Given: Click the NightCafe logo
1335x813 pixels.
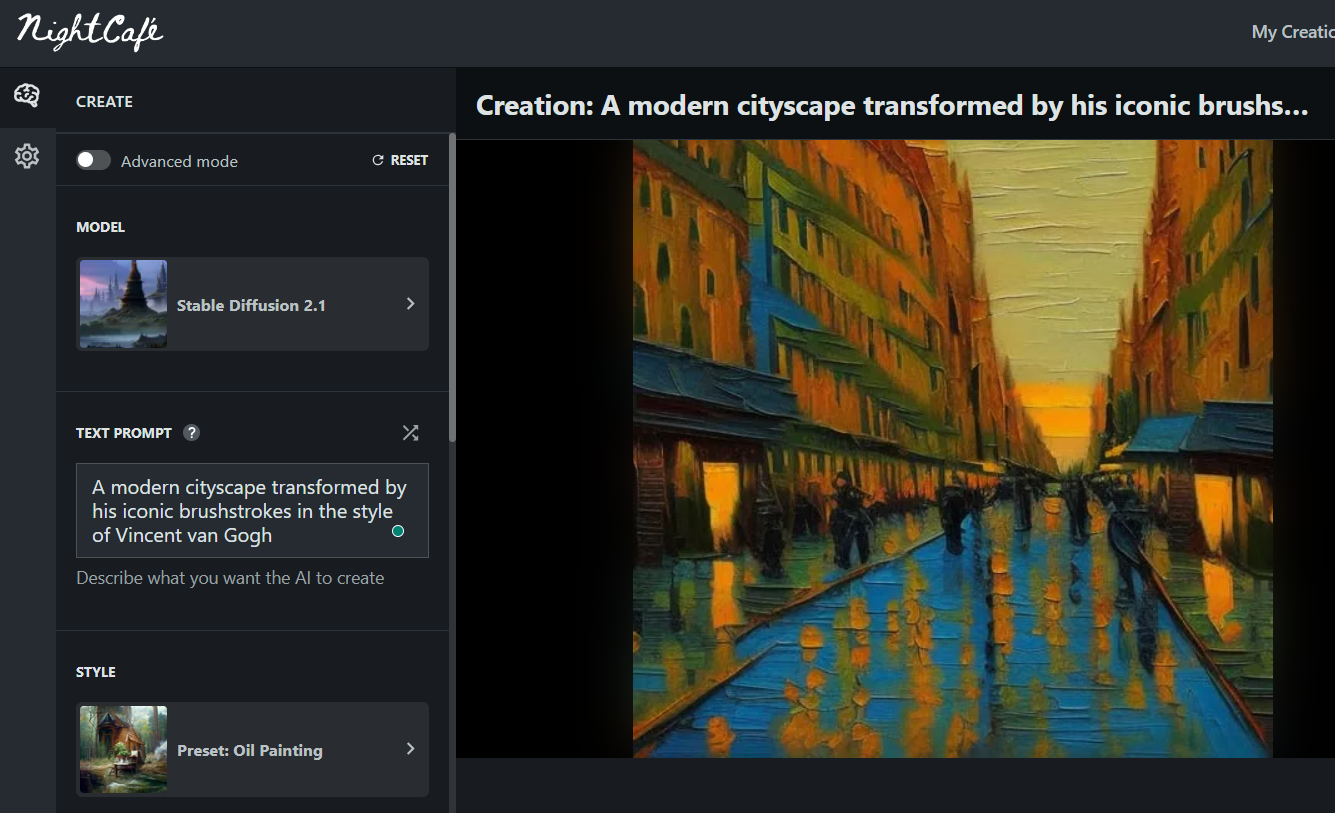Looking at the screenshot, I should click(90, 32).
